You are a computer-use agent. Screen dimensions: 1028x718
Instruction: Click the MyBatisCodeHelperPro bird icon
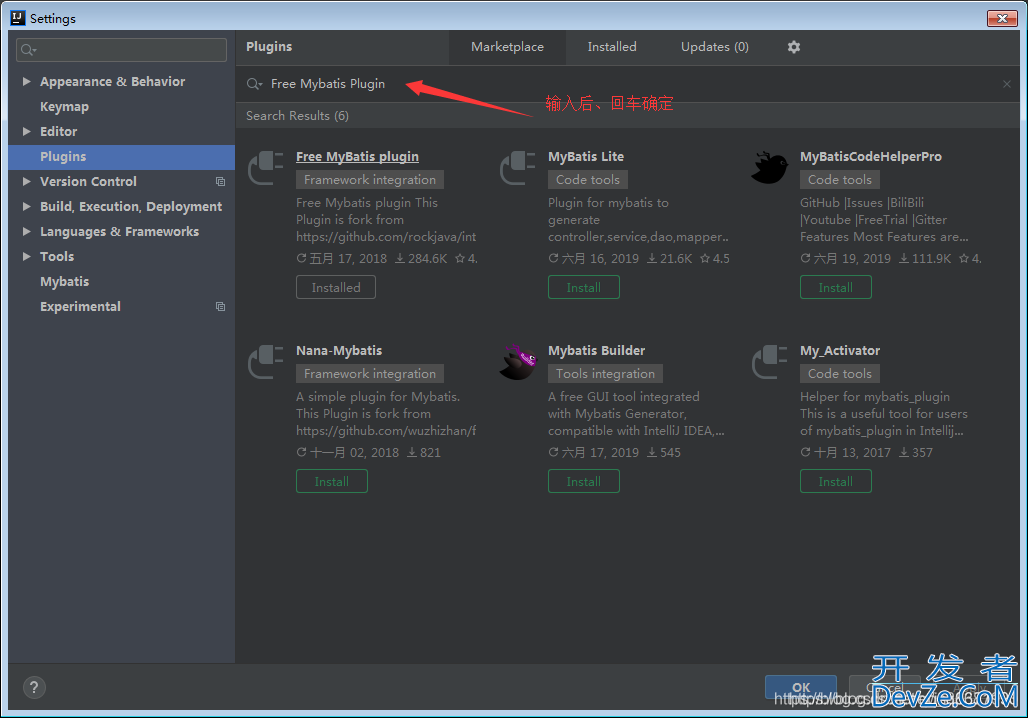770,168
